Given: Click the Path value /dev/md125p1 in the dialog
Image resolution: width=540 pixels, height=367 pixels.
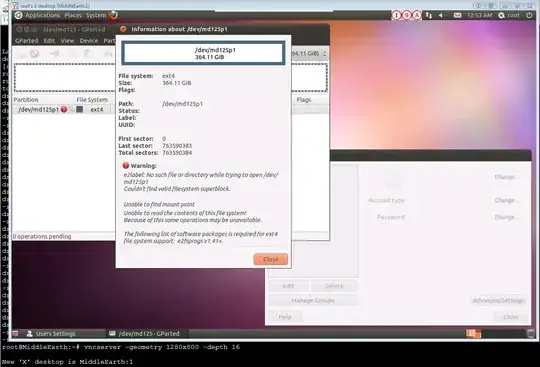Looking at the screenshot, I should tap(183, 104).
